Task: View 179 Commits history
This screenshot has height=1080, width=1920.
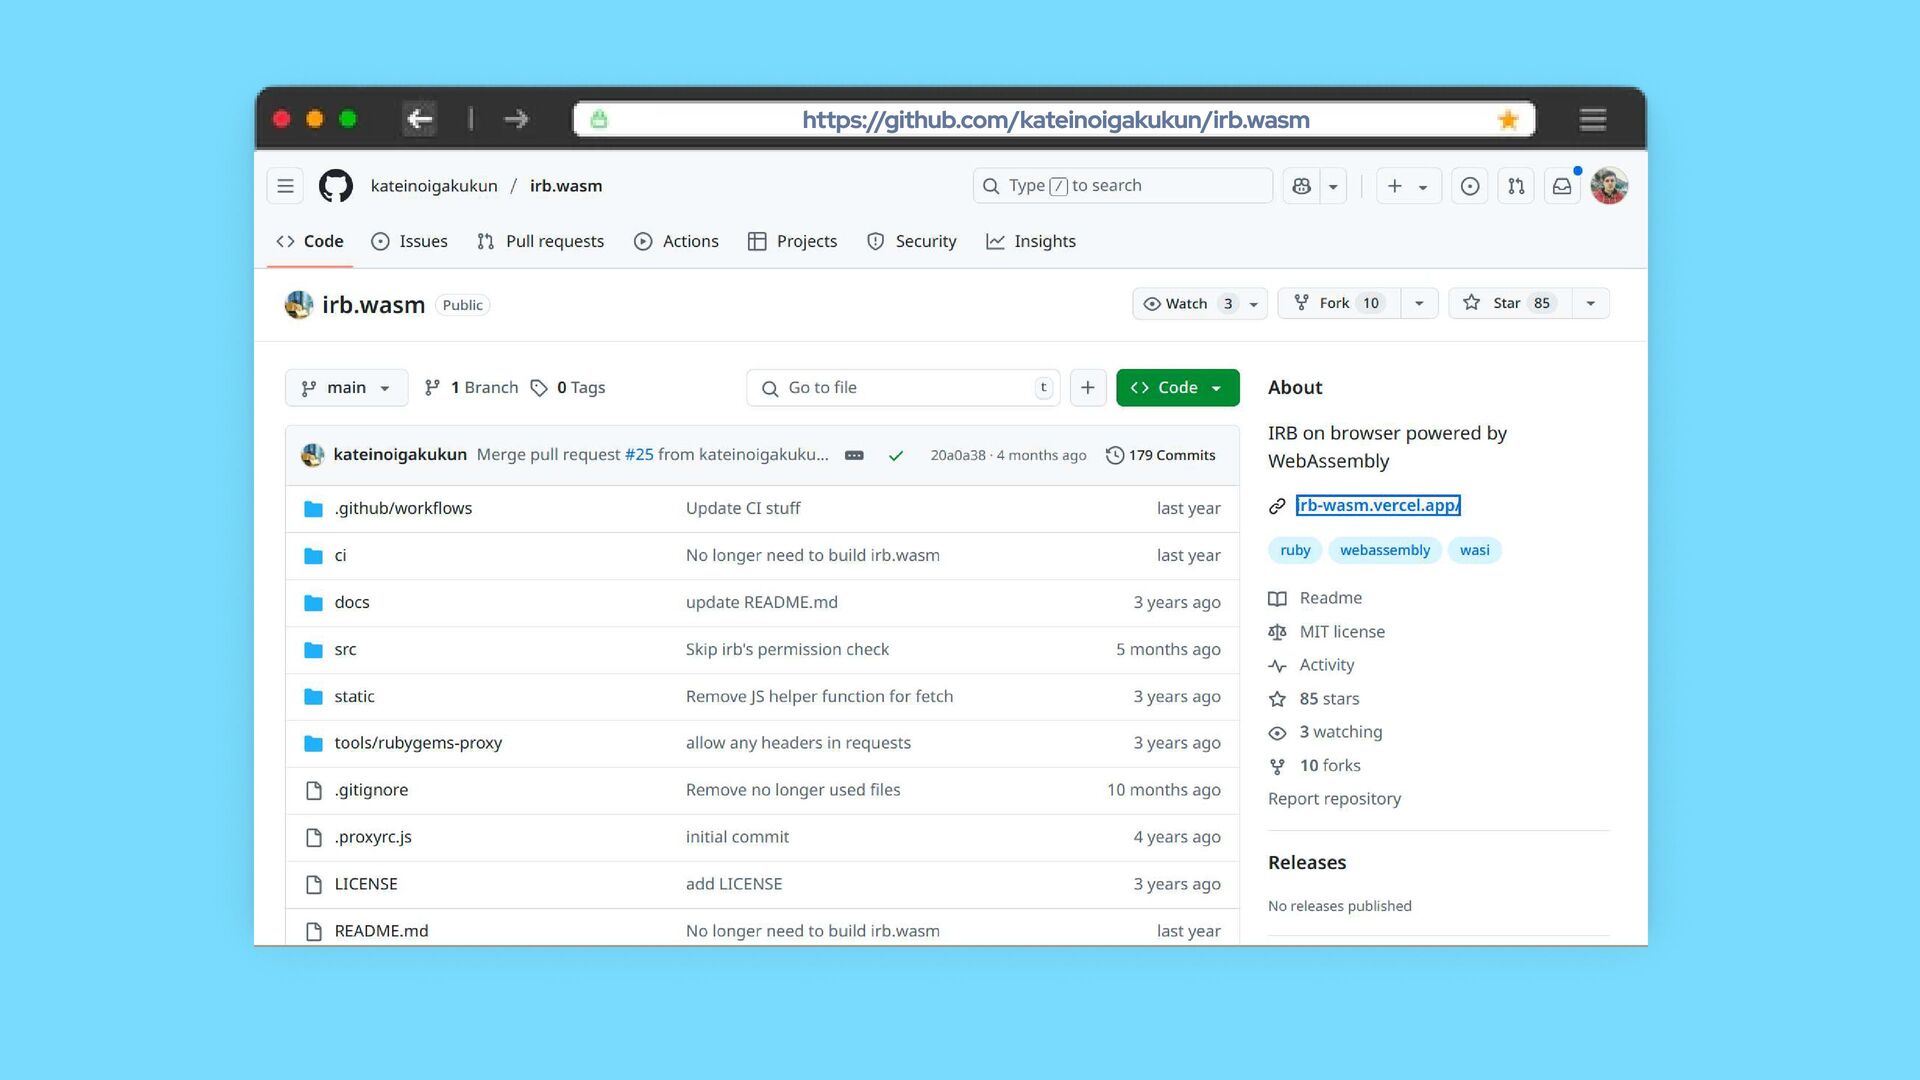Action: point(1161,456)
